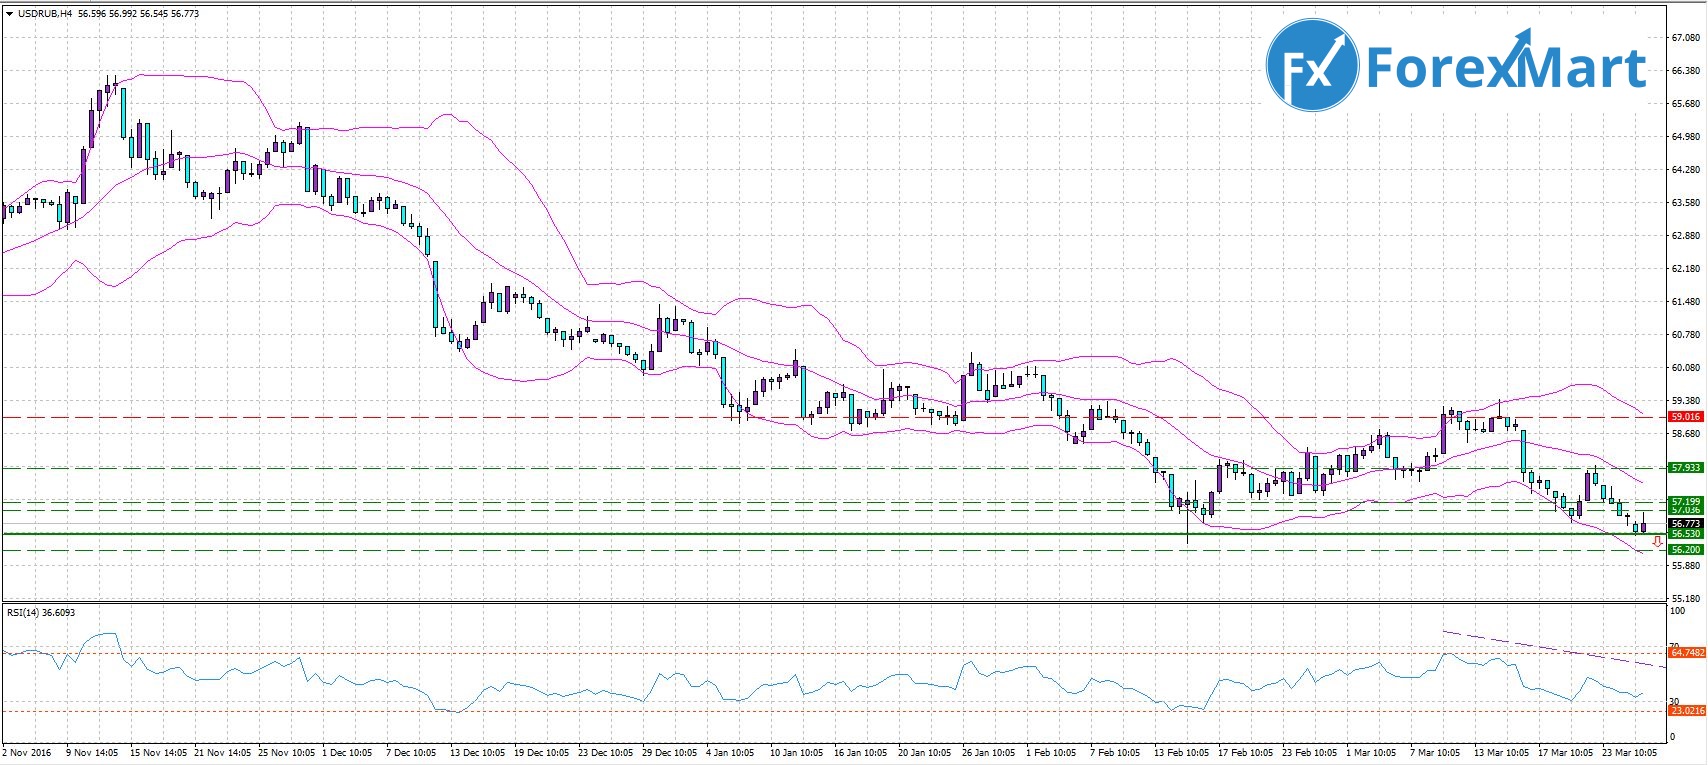Viewport: 1708px width, 765px height.
Task: Click the 67.080 value on price scale
Action: 1685,38
